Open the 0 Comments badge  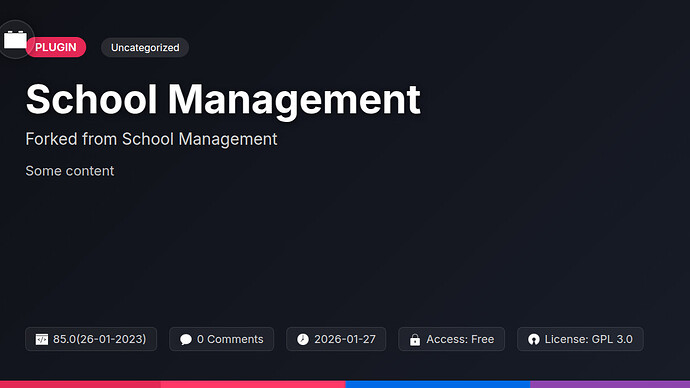point(221,339)
